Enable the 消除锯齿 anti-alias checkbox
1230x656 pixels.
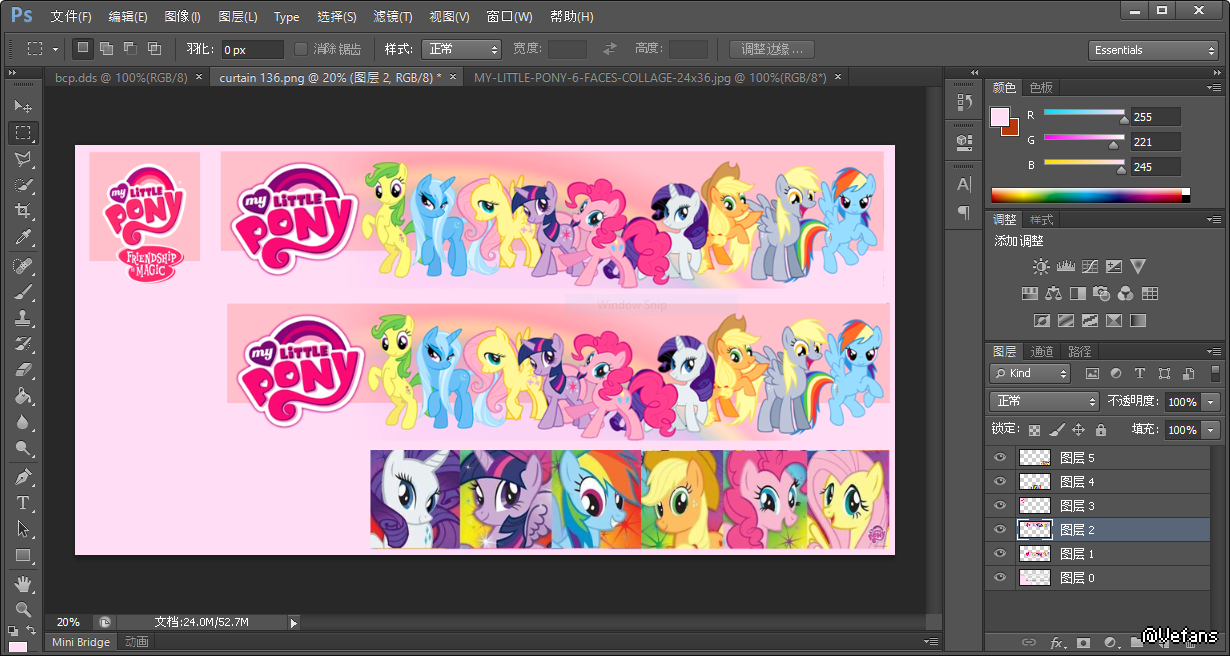[x=301, y=49]
